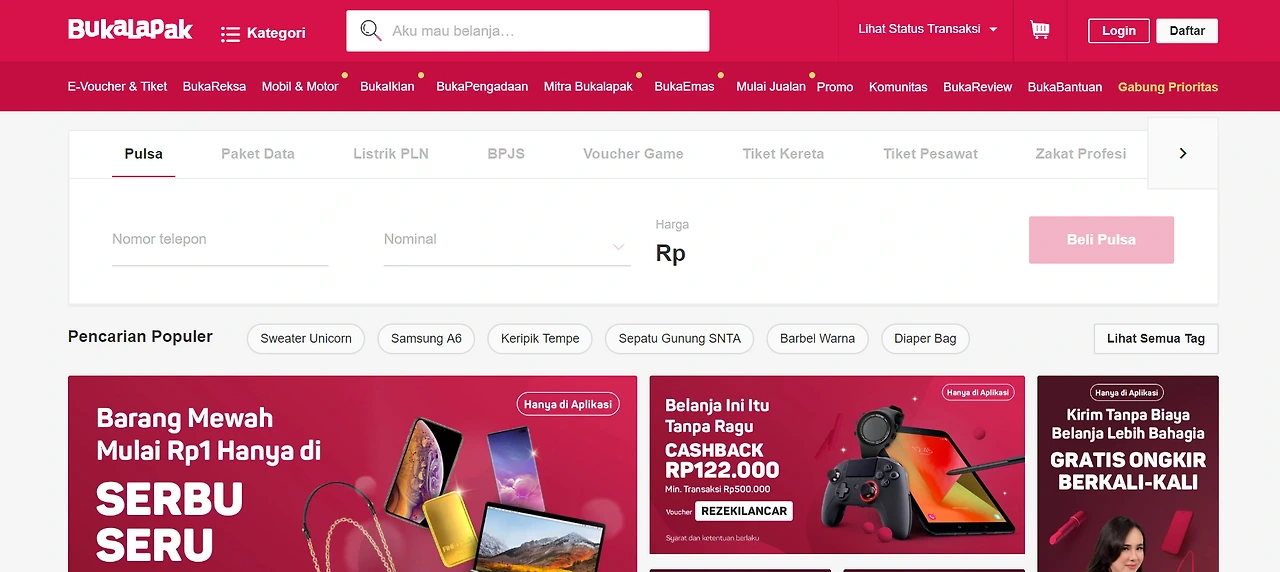
Task: Click the Daftar button
Action: [1187, 31]
